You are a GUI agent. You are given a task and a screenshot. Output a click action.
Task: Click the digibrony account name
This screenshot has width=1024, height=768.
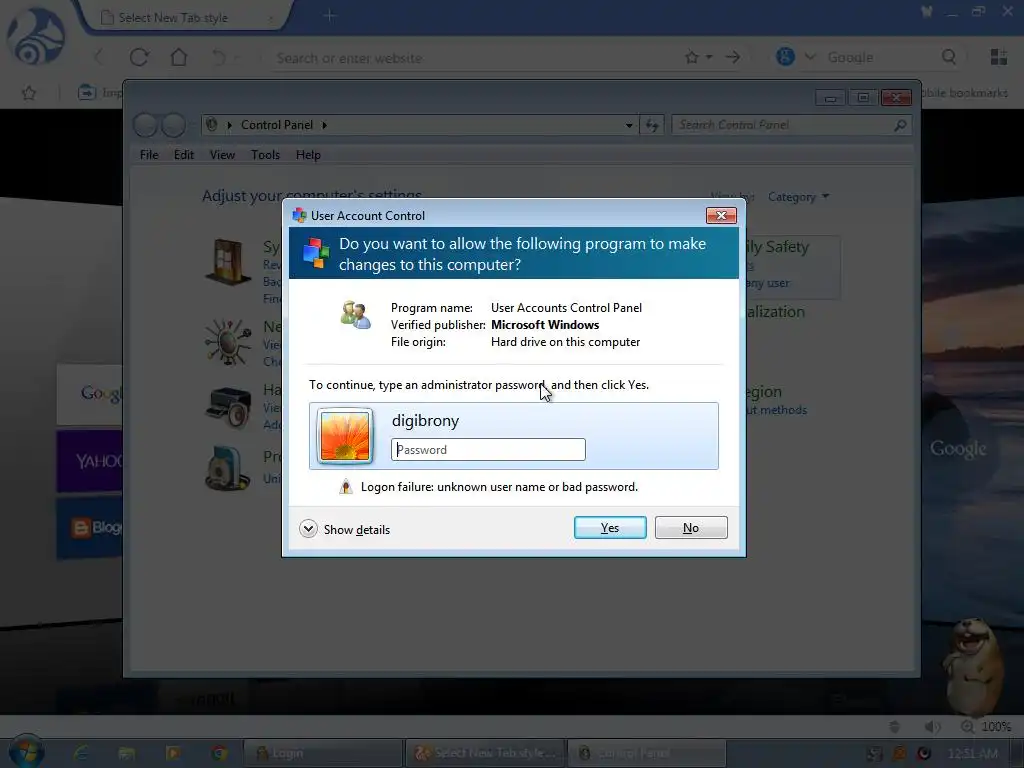(425, 421)
